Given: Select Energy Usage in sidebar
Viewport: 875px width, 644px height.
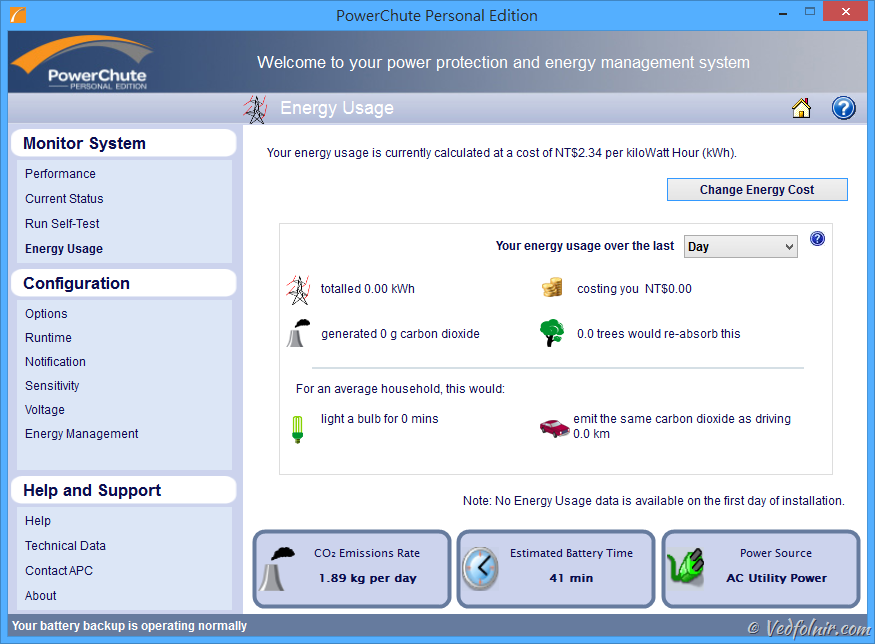Looking at the screenshot, I should (64, 249).
